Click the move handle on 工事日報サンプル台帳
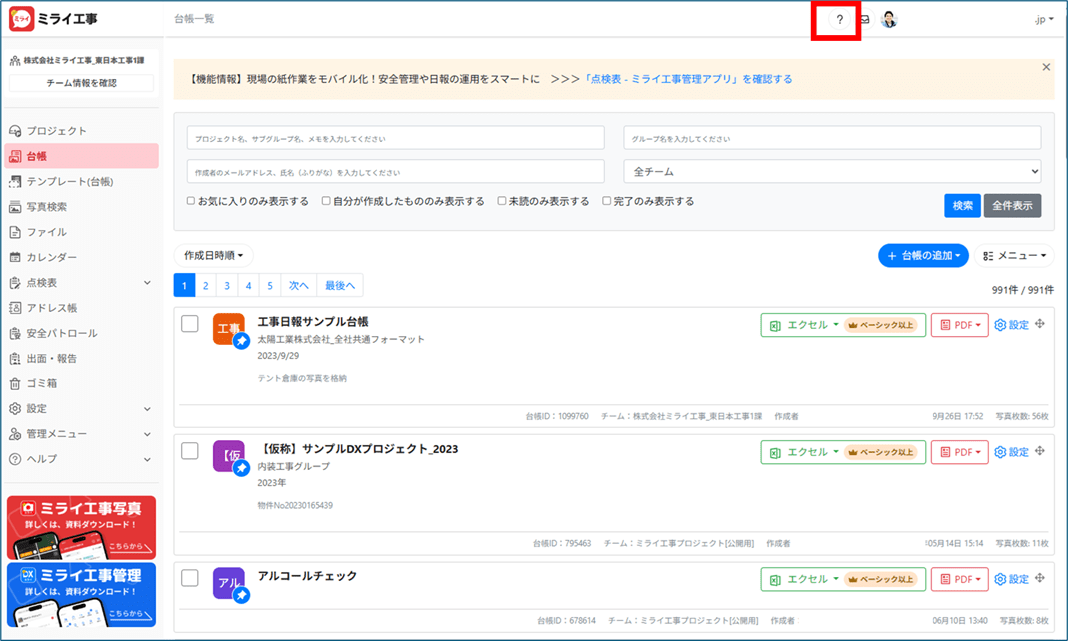This screenshot has height=641, width=1068. (1040, 324)
